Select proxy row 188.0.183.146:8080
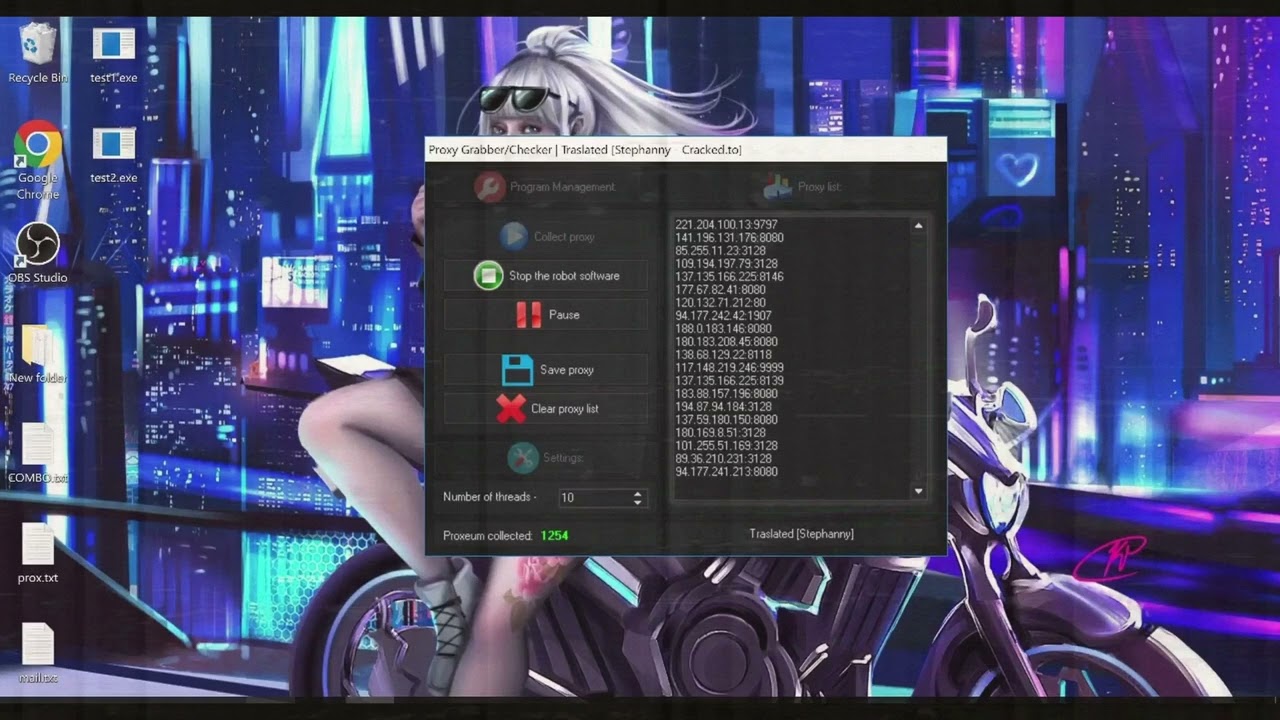 pos(724,329)
